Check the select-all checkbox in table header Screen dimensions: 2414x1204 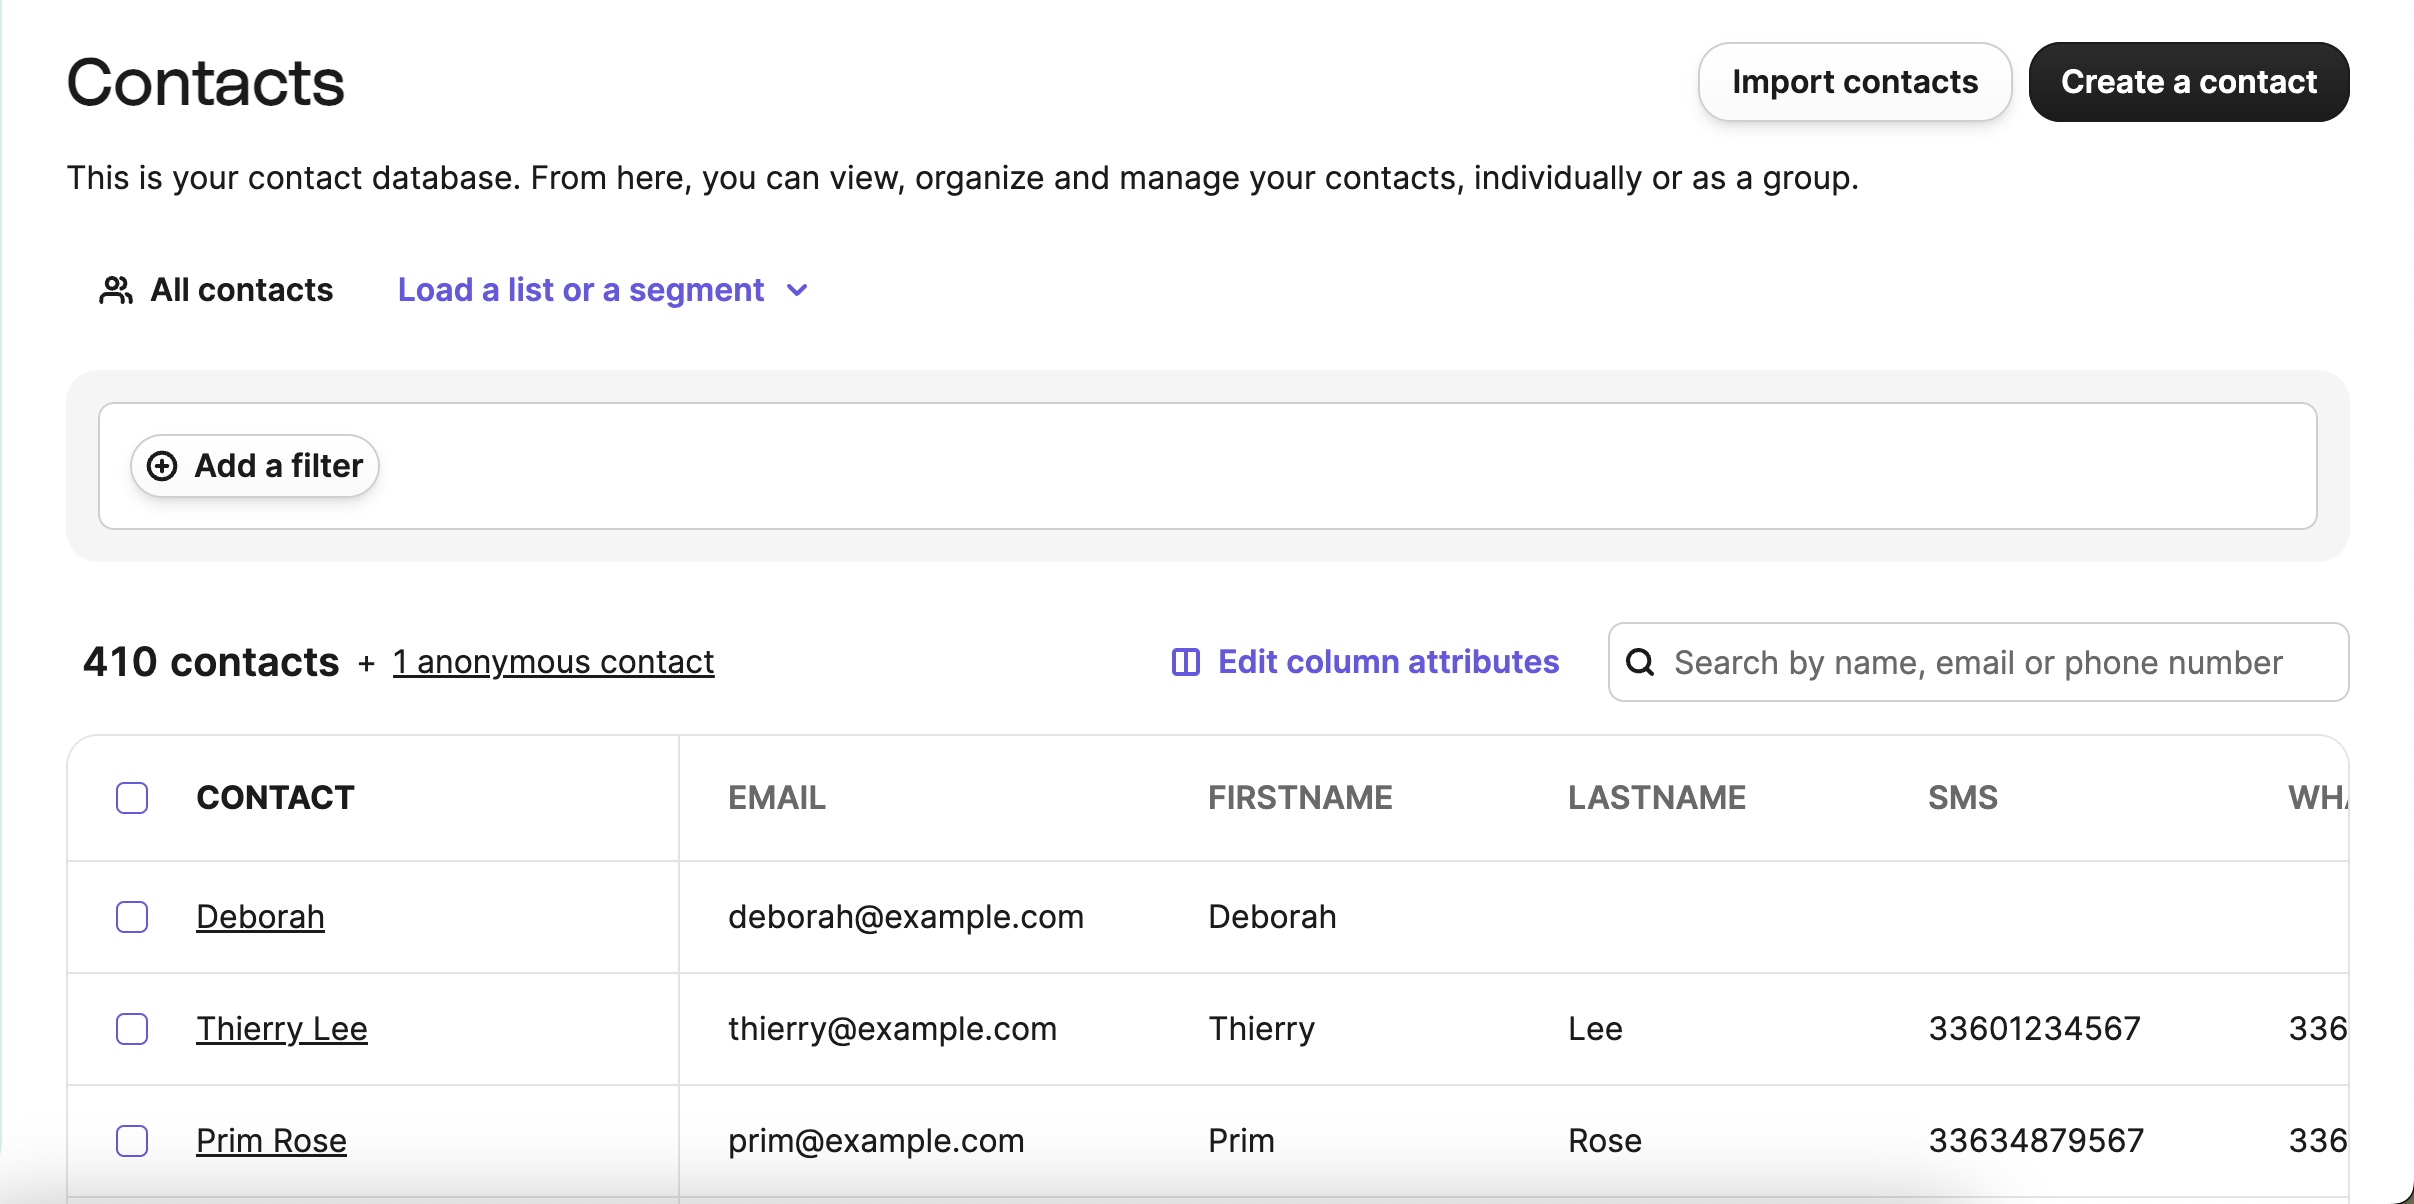click(x=131, y=797)
